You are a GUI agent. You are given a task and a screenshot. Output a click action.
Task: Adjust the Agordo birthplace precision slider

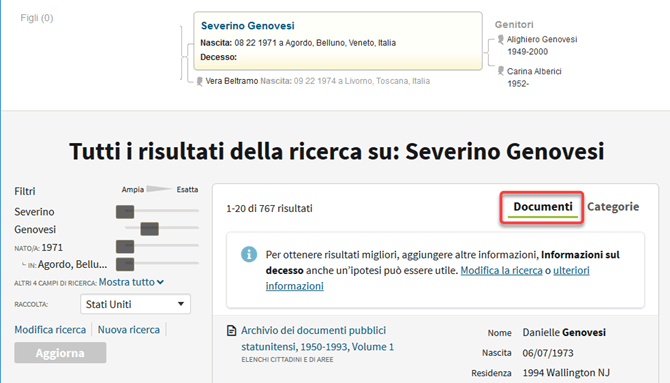coord(125,264)
